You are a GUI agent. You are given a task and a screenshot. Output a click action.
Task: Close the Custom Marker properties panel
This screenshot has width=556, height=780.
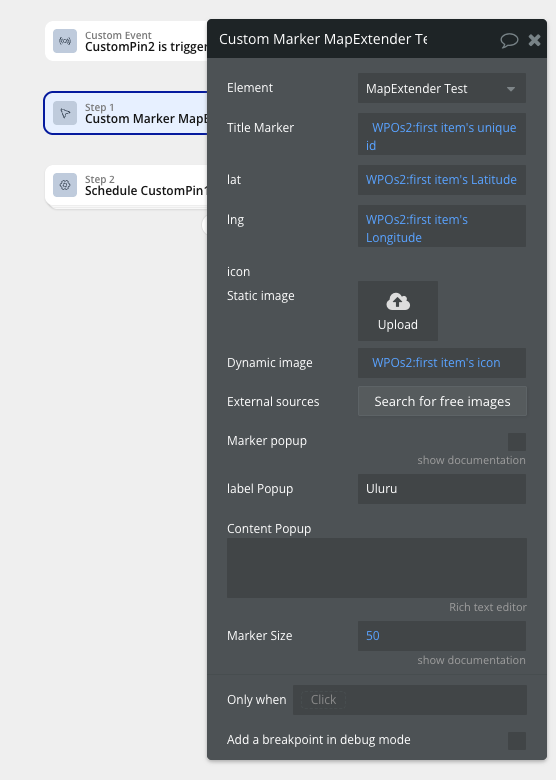click(535, 40)
